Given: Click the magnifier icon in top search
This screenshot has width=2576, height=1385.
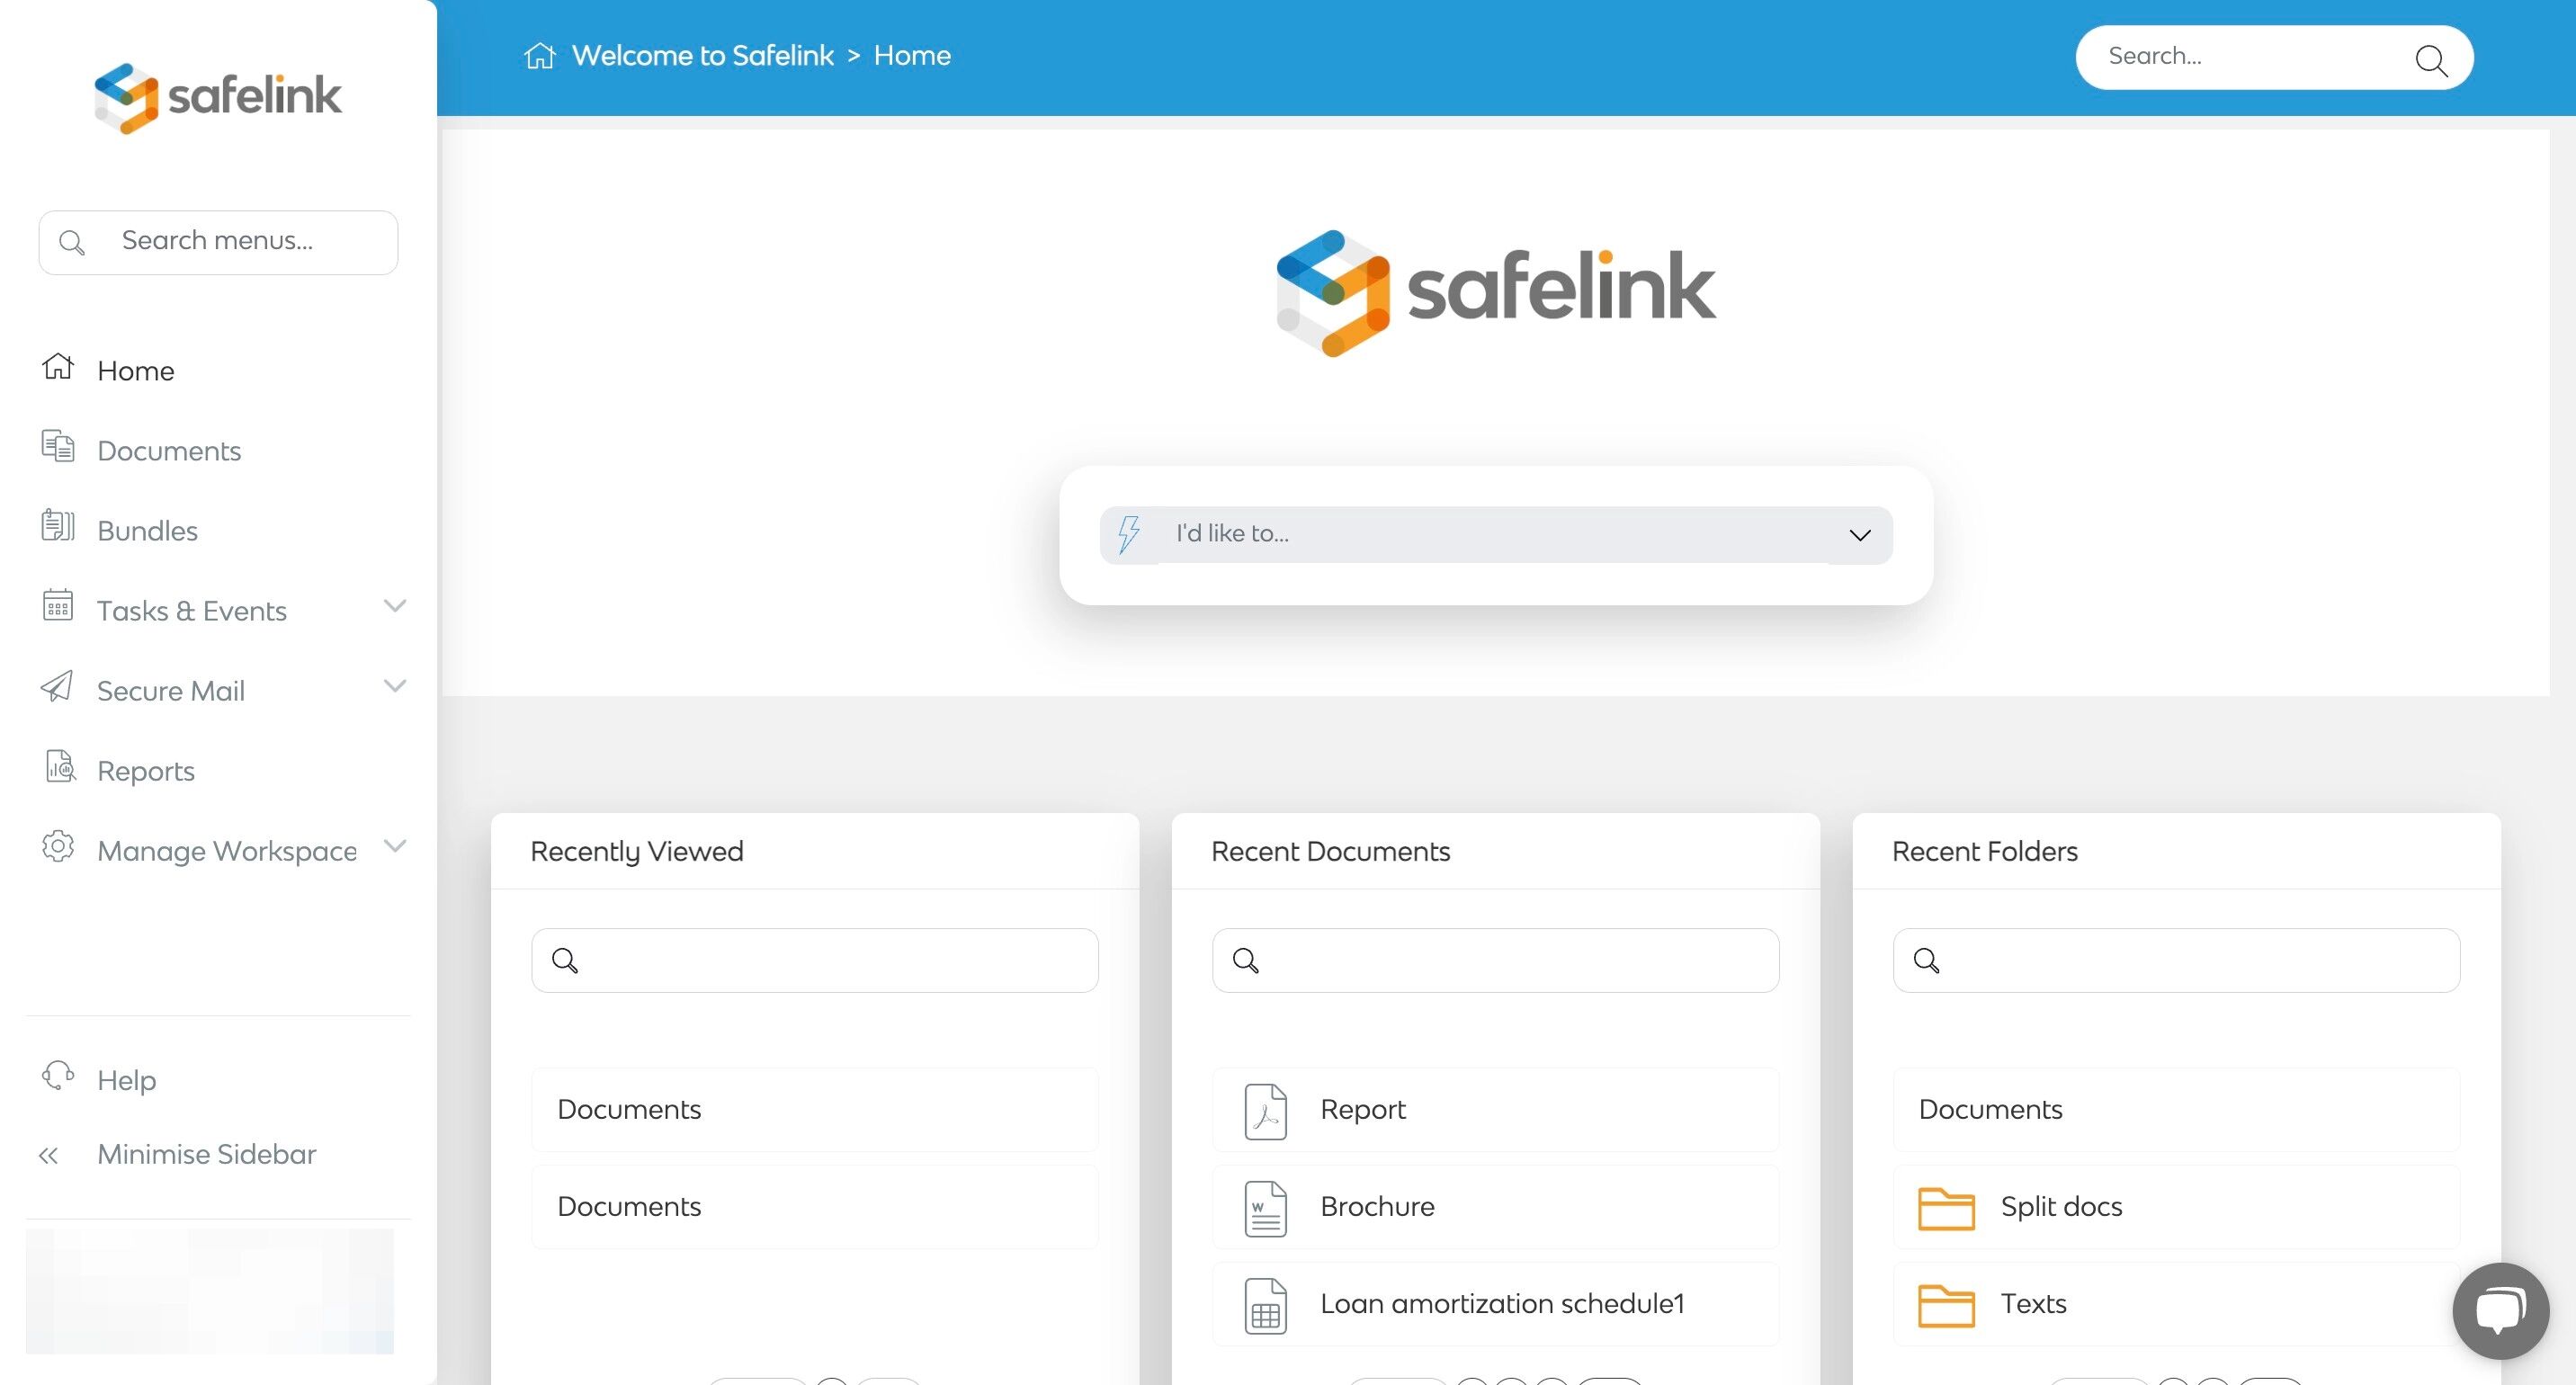Looking at the screenshot, I should [x=2430, y=60].
